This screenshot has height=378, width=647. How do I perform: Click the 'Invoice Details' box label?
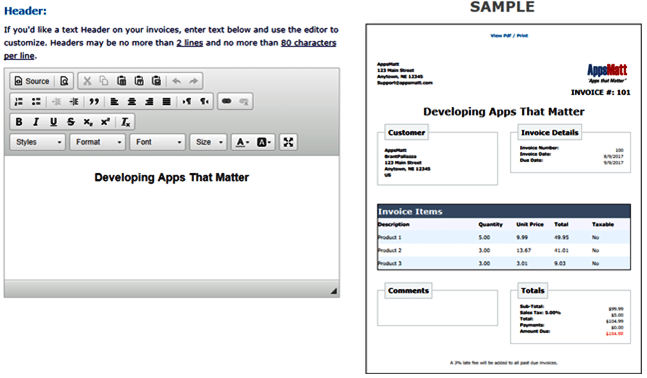[x=550, y=132]
